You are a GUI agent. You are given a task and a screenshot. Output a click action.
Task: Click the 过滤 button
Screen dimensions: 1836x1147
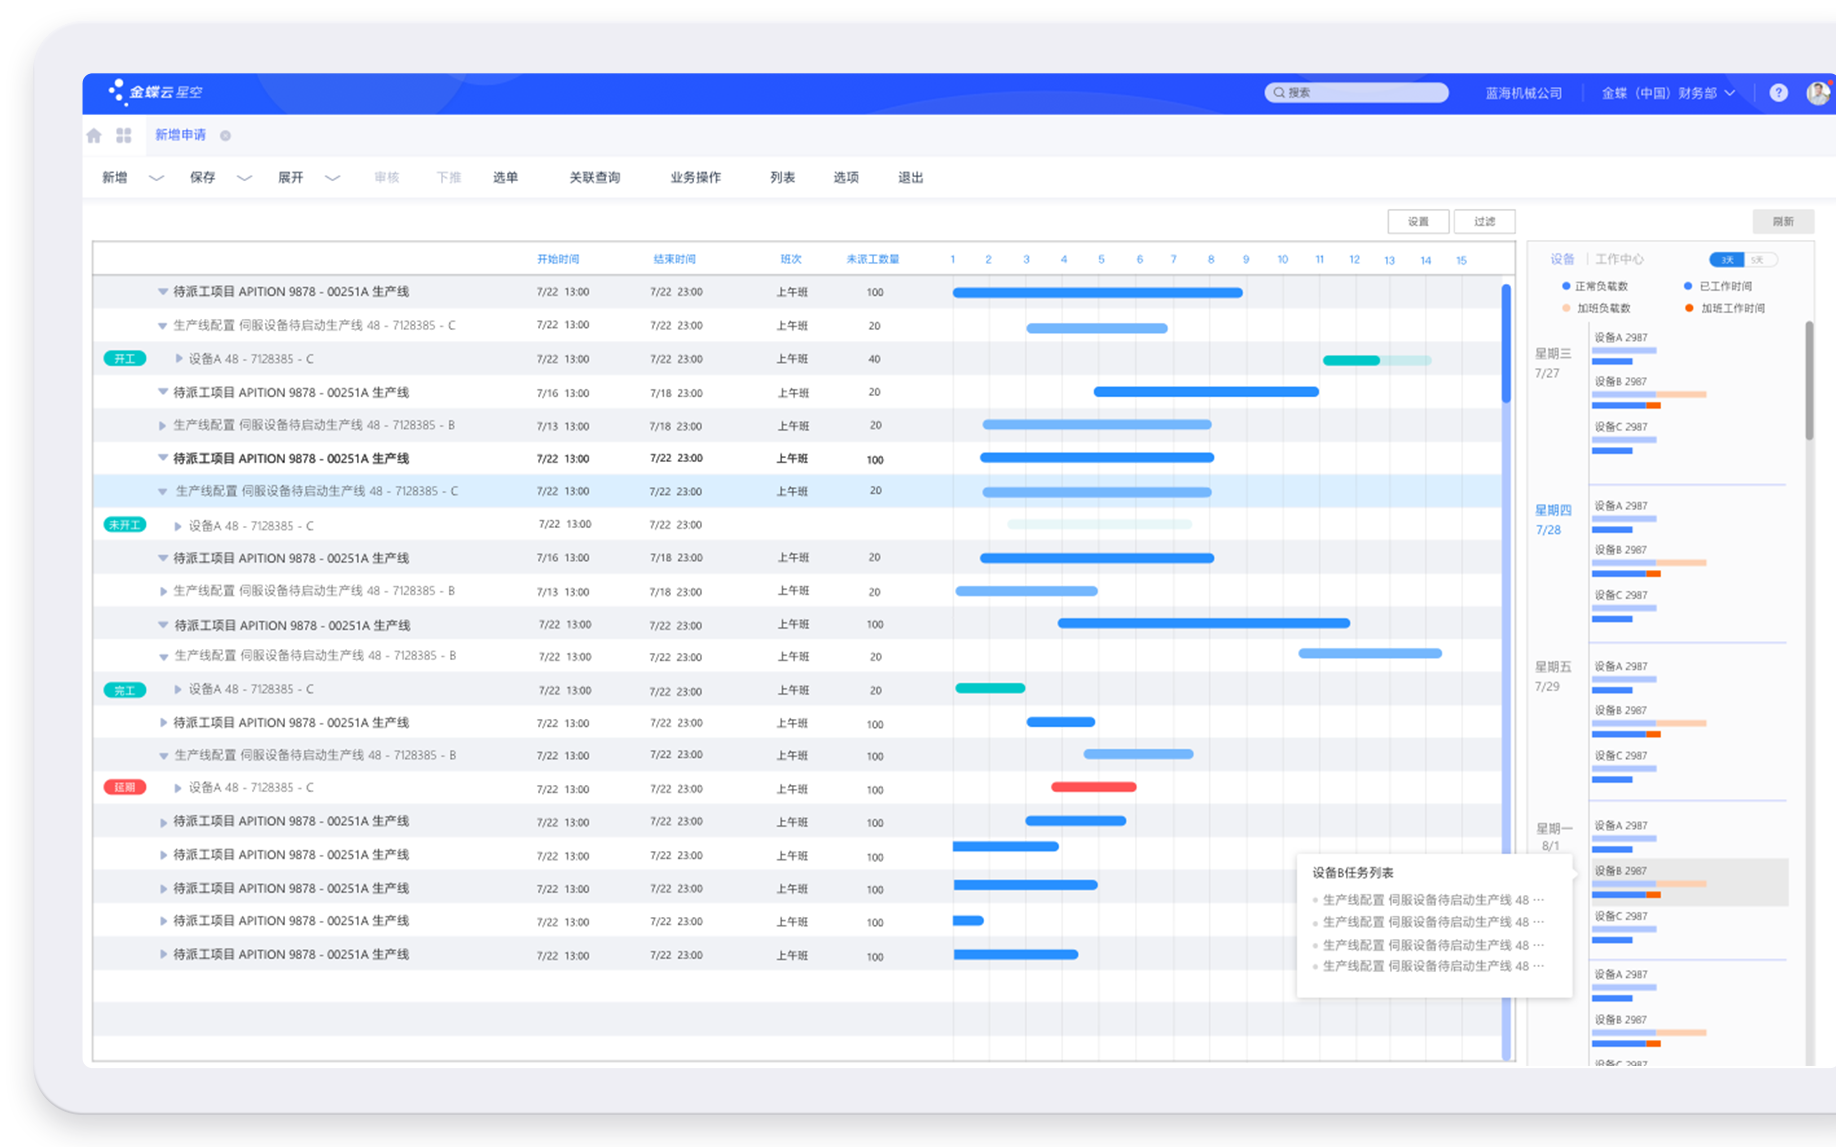coord(1484,222)
